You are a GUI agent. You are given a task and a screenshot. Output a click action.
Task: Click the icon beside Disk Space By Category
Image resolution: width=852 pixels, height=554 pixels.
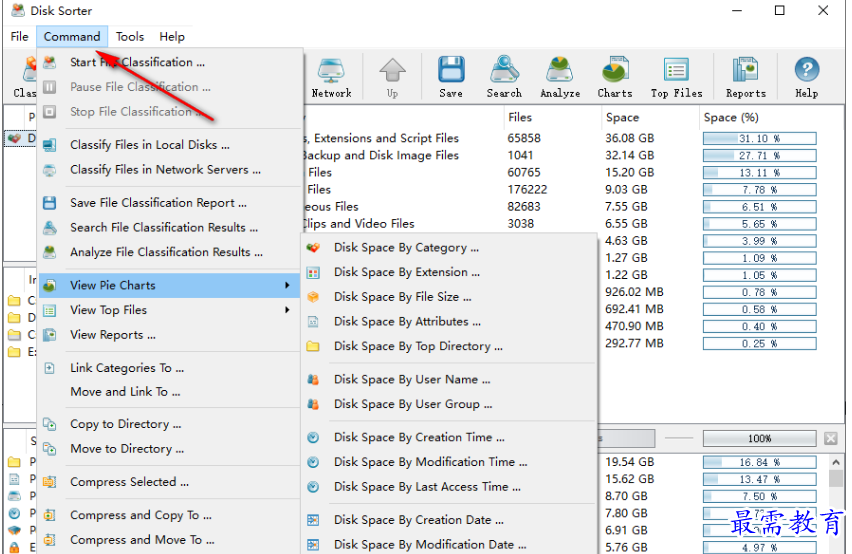click(x=313, y=248)
